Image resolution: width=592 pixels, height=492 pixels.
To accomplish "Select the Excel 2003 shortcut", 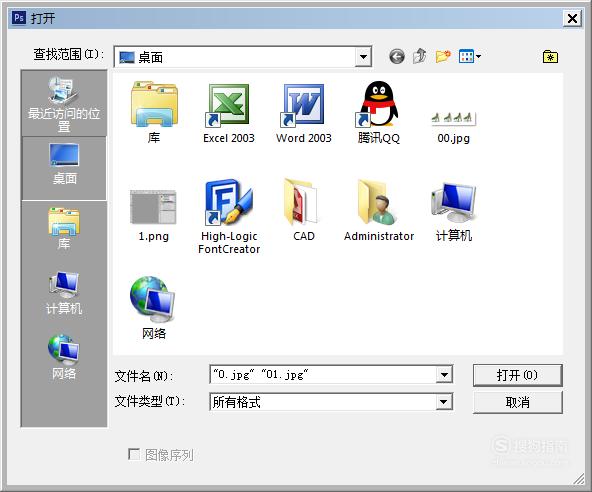I will [x=229, y=113].
